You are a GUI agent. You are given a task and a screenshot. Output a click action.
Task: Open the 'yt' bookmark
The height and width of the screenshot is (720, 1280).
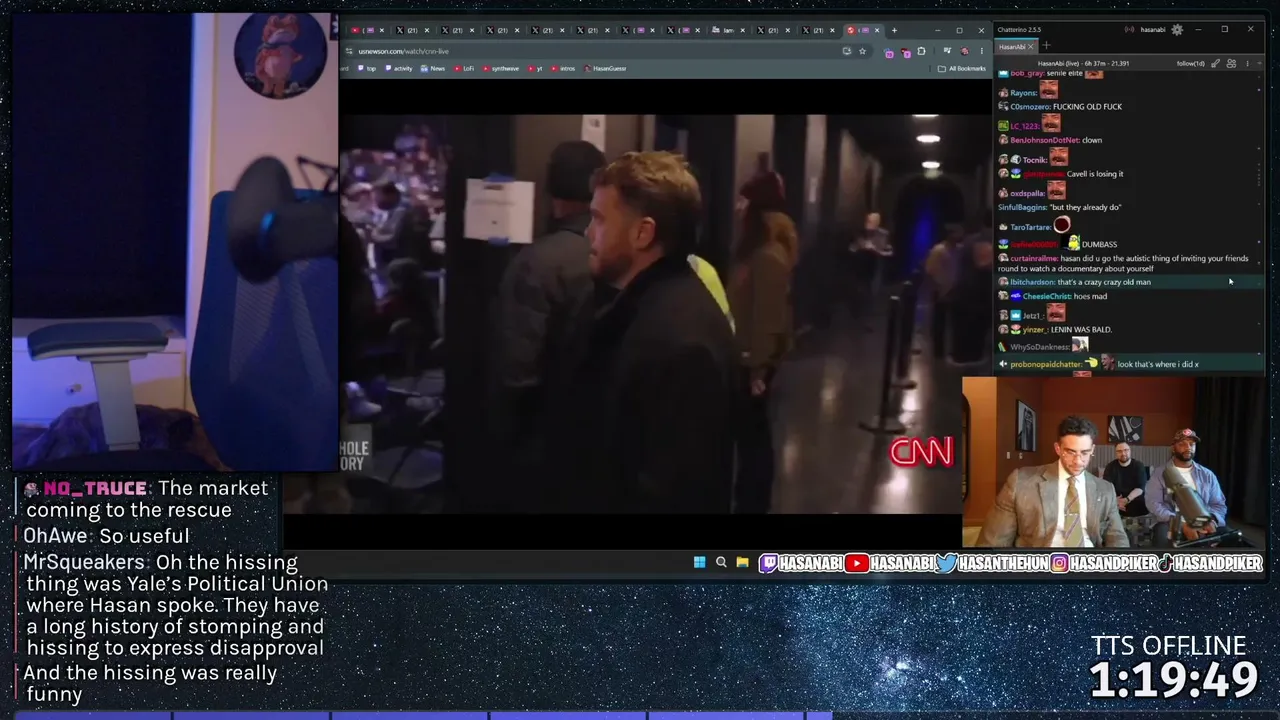click(x=535, y=68)
